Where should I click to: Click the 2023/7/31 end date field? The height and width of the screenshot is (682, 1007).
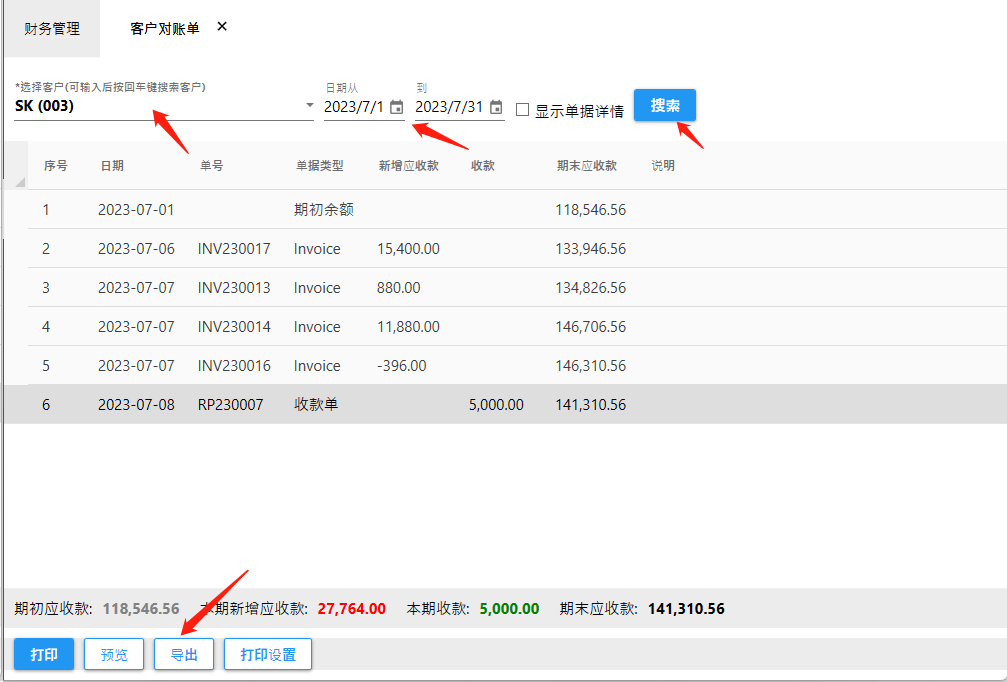tap(449, 107)
